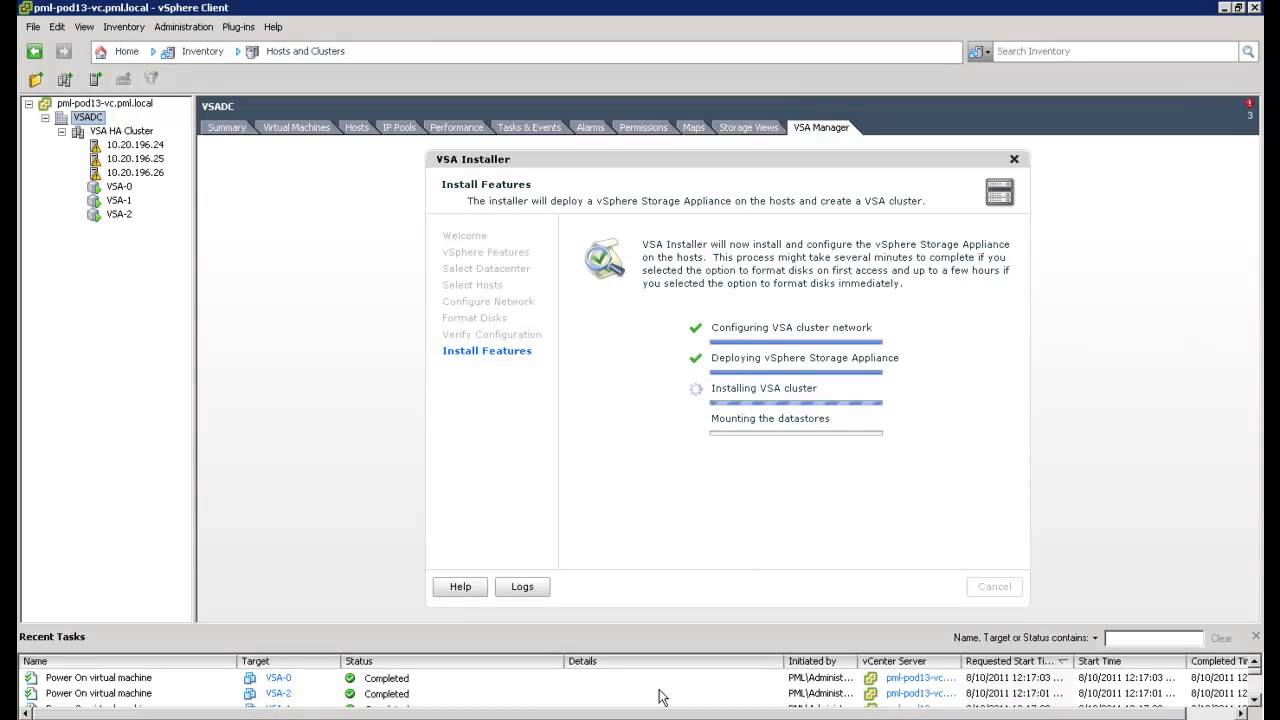Click the Search Inventory input field

click(1115, 52)
